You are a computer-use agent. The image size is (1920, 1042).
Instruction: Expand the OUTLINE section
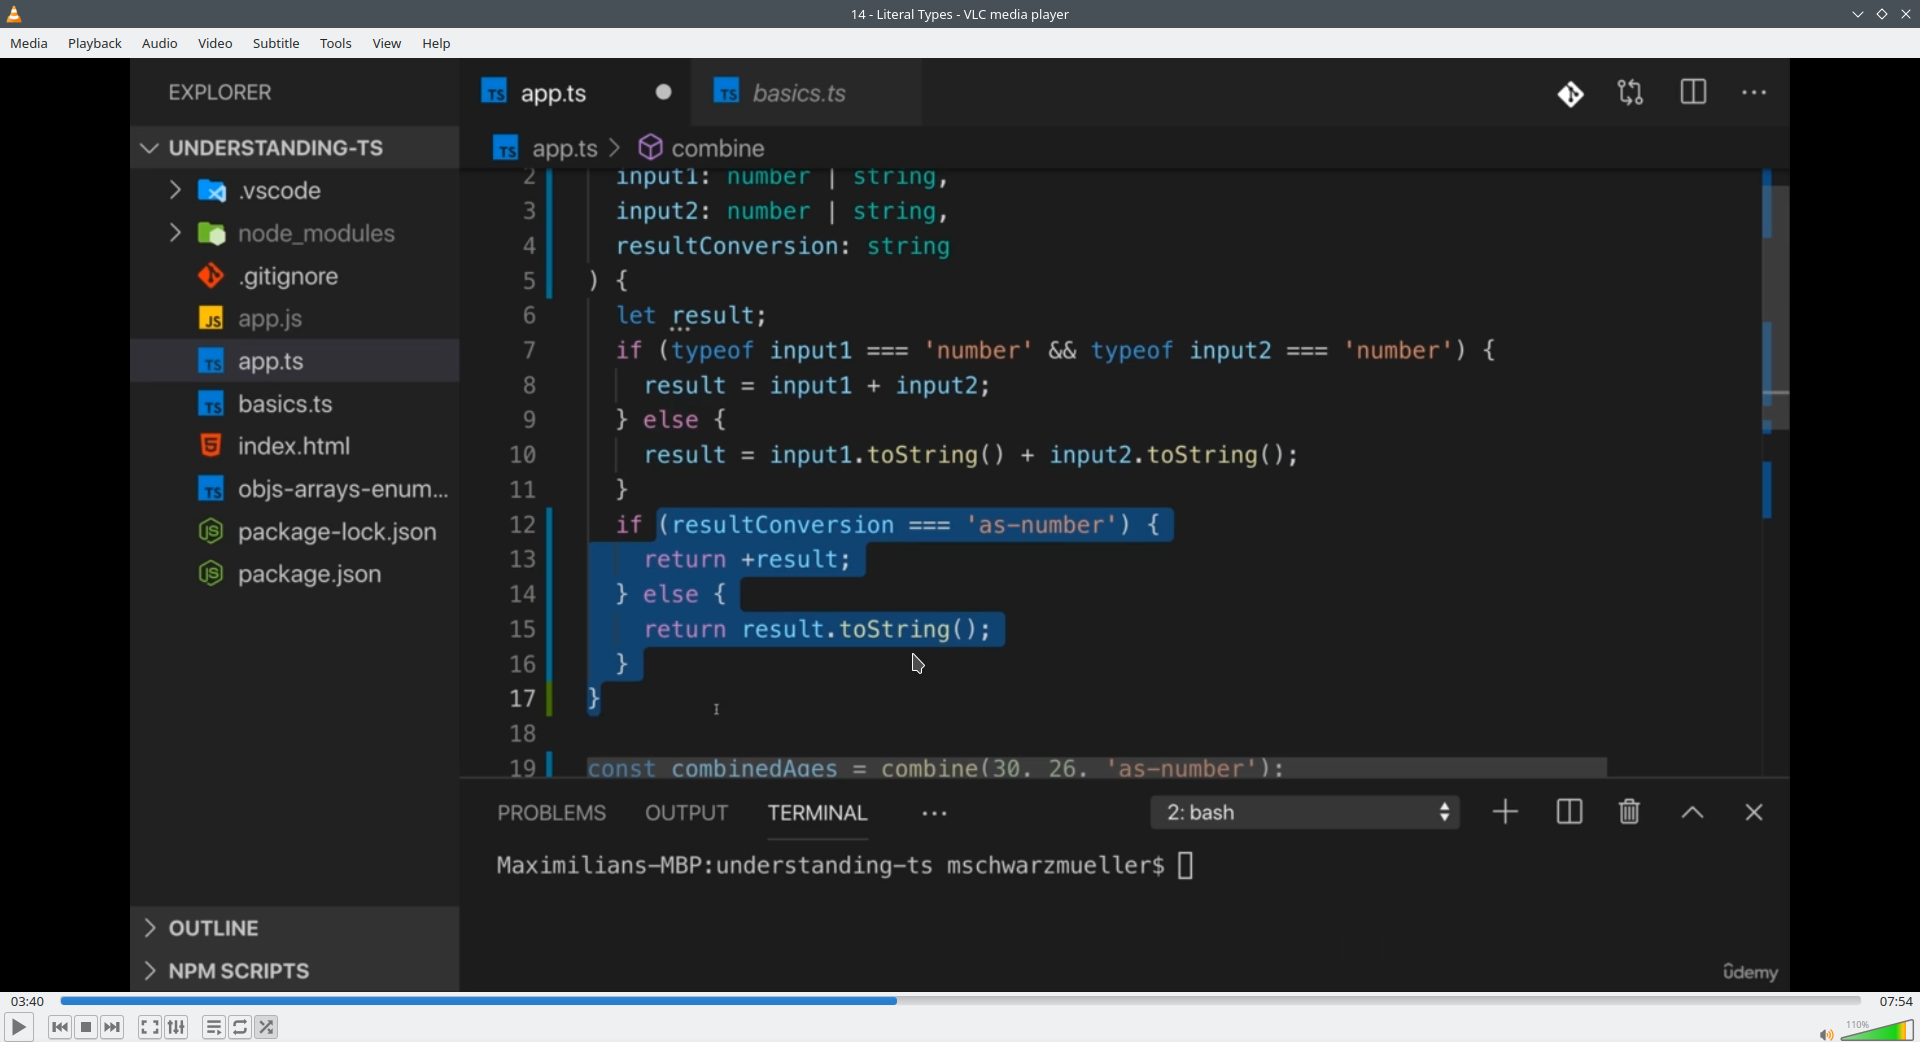[294, 929]
